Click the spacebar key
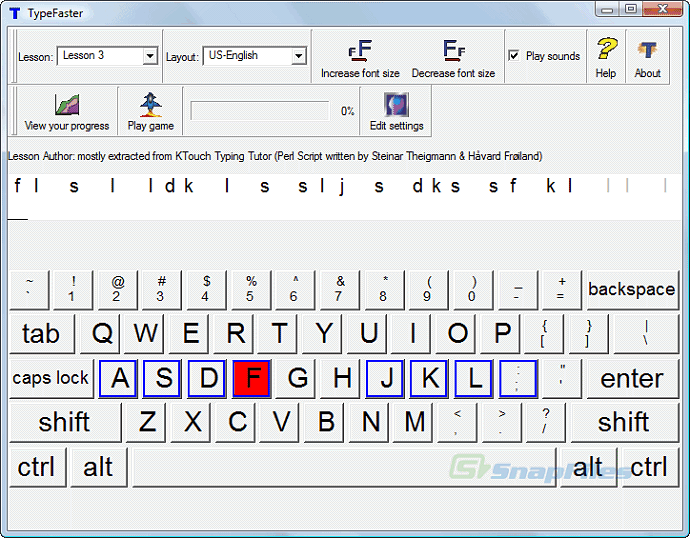The width and height of the screenshot is (690, 538). tap(344, 467)
